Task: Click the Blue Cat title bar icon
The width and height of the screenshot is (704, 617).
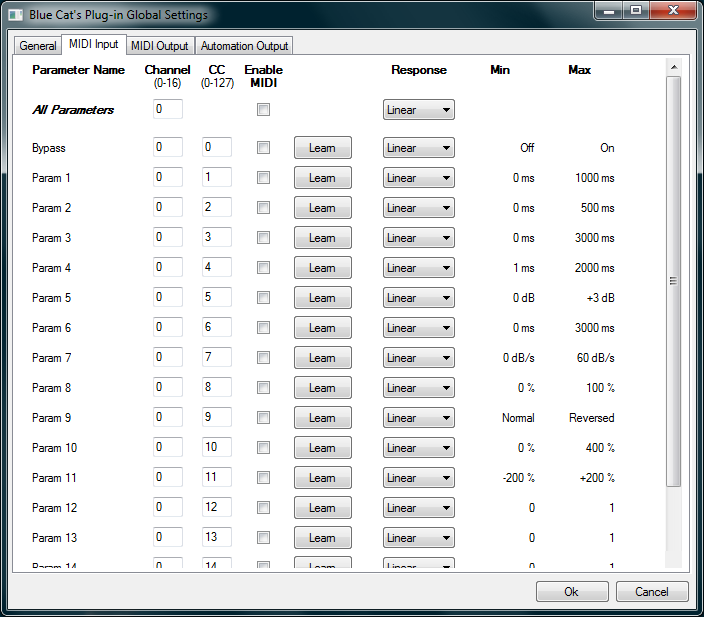Action: (x=16, y=15)
